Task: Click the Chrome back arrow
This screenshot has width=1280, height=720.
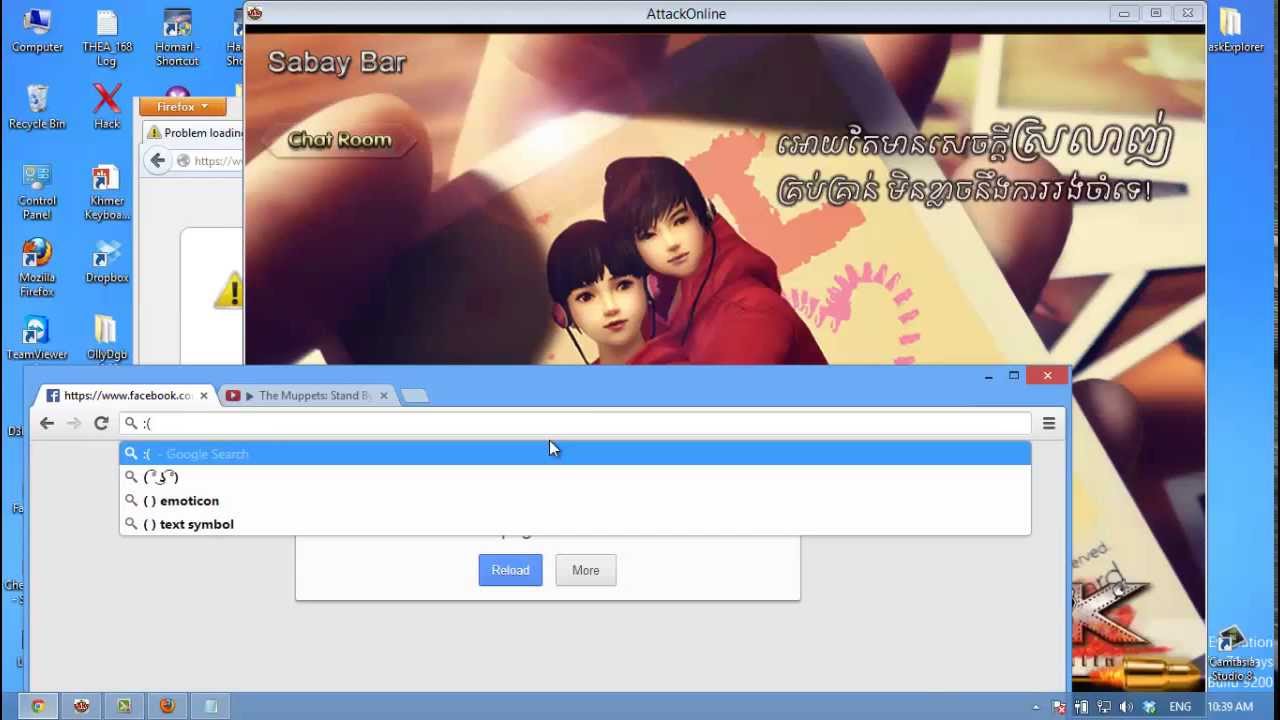Action: (x=47, y=423)
